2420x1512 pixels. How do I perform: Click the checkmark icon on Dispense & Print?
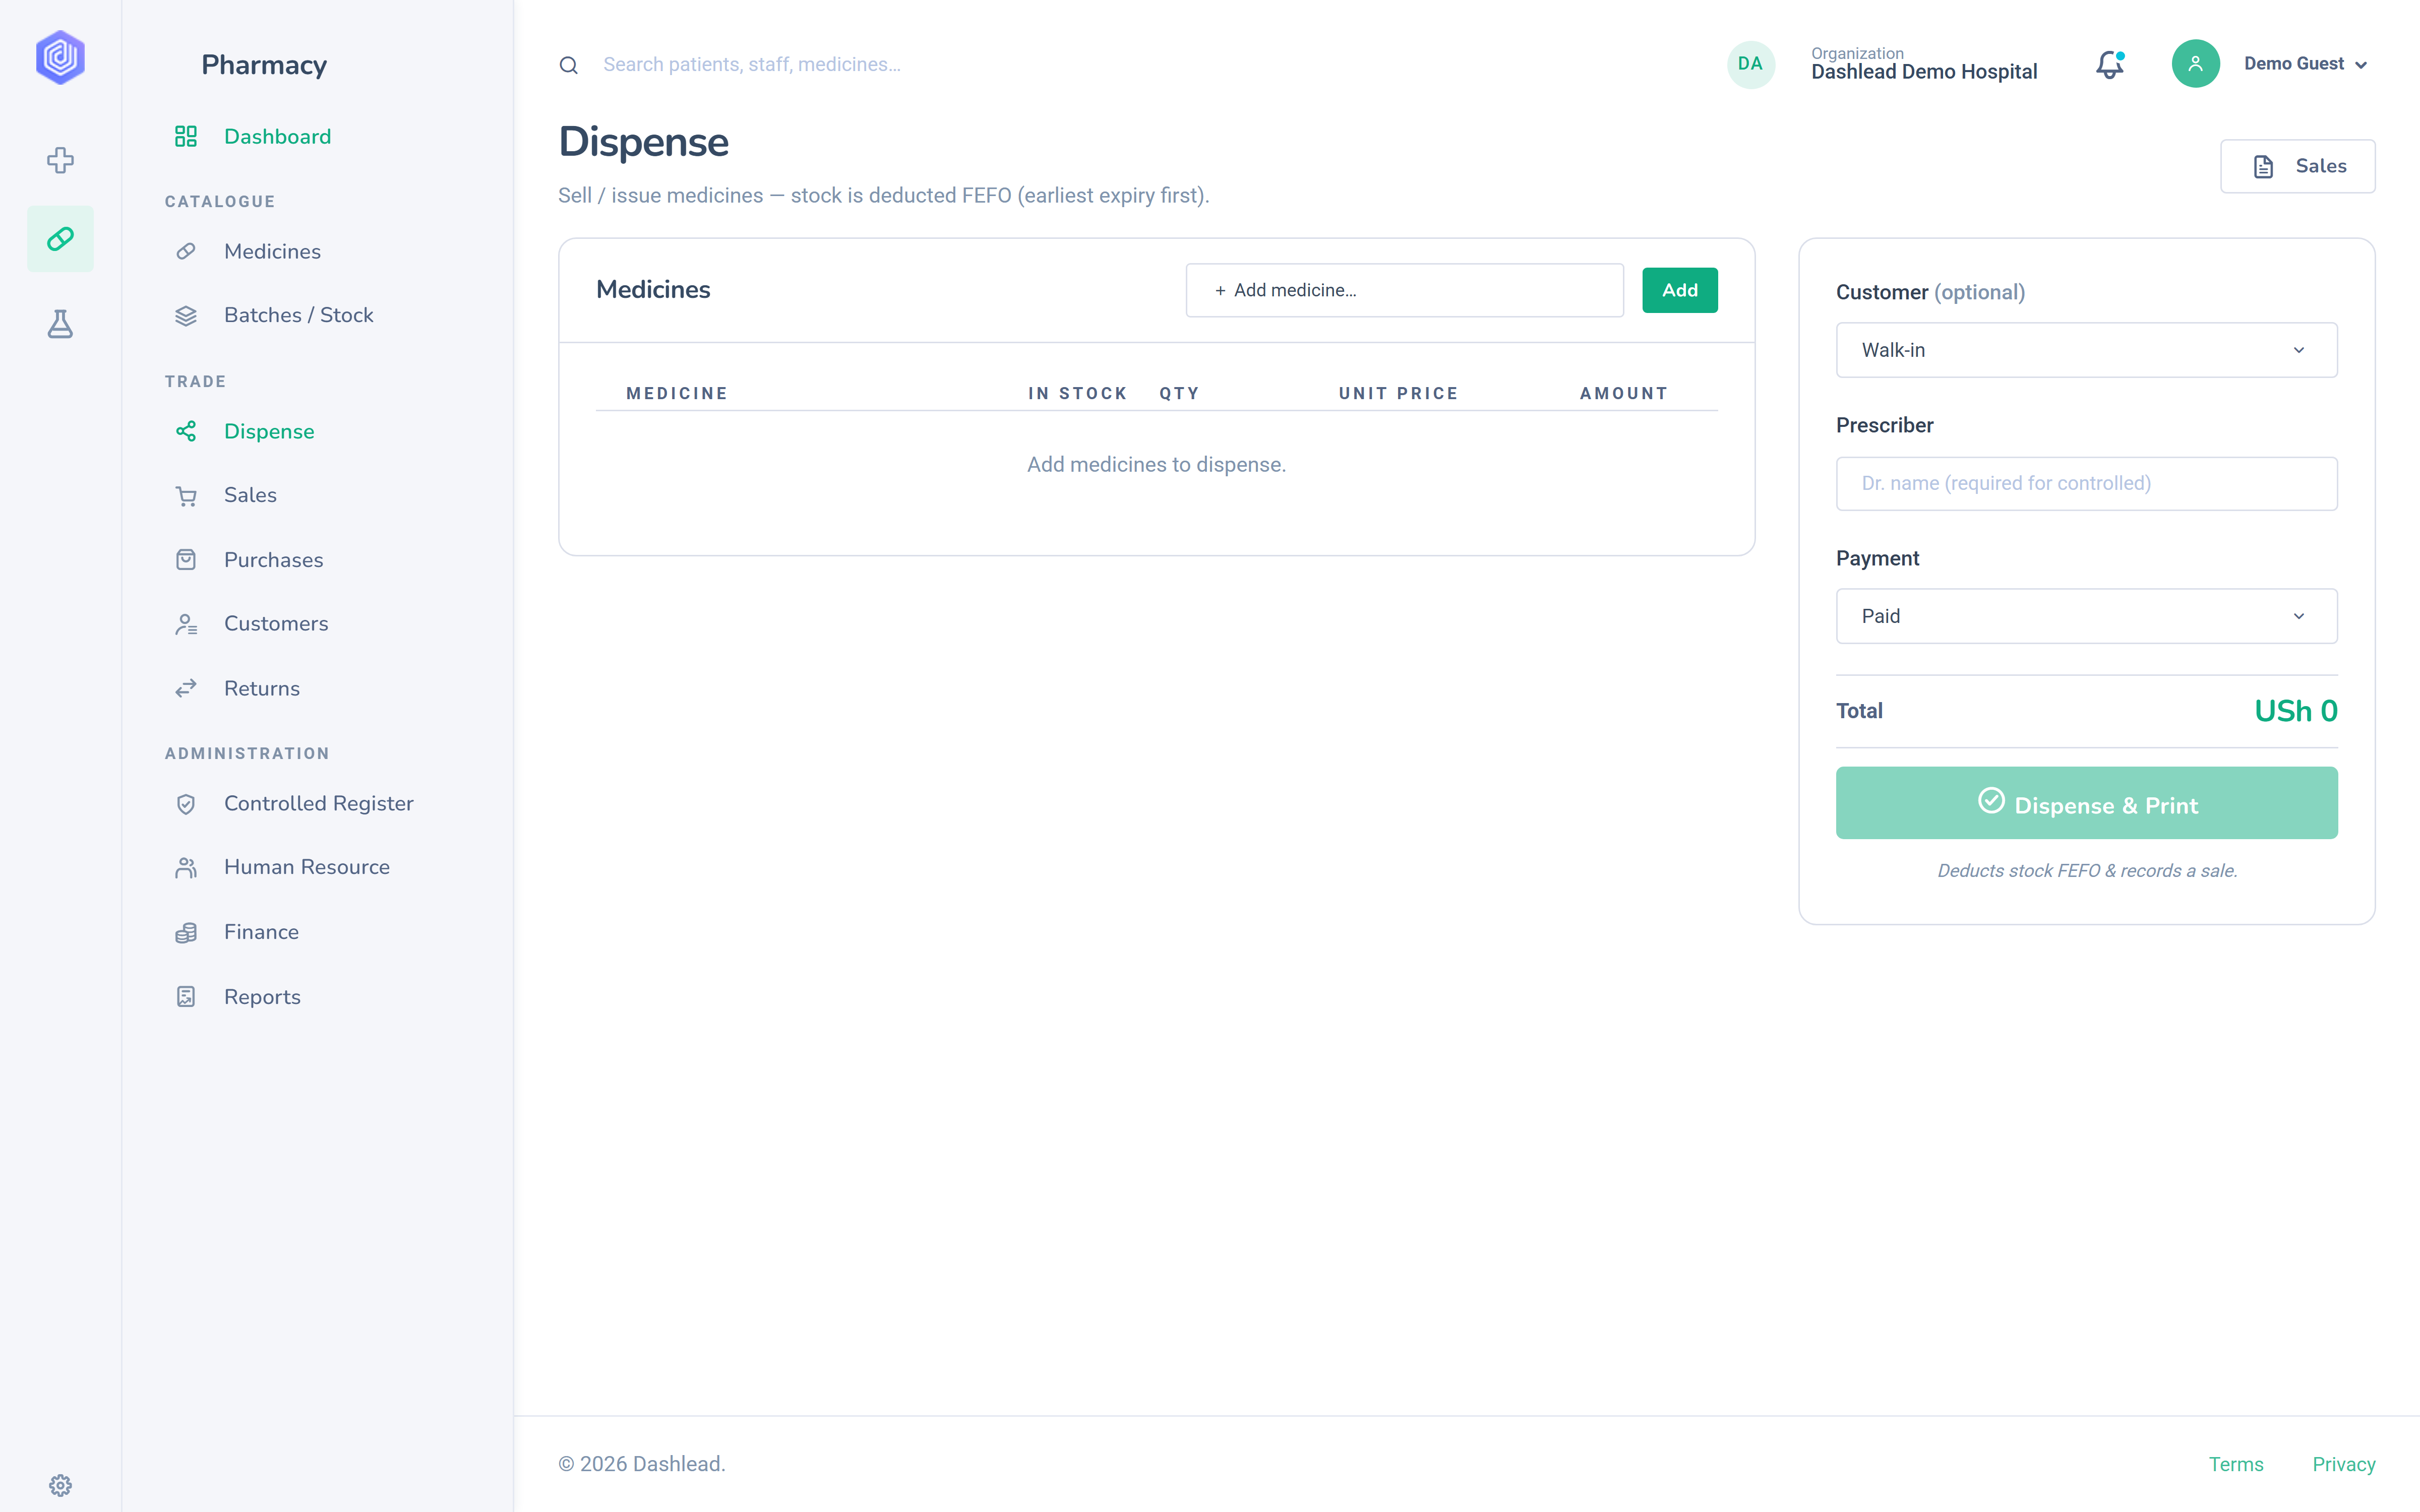1991,801
